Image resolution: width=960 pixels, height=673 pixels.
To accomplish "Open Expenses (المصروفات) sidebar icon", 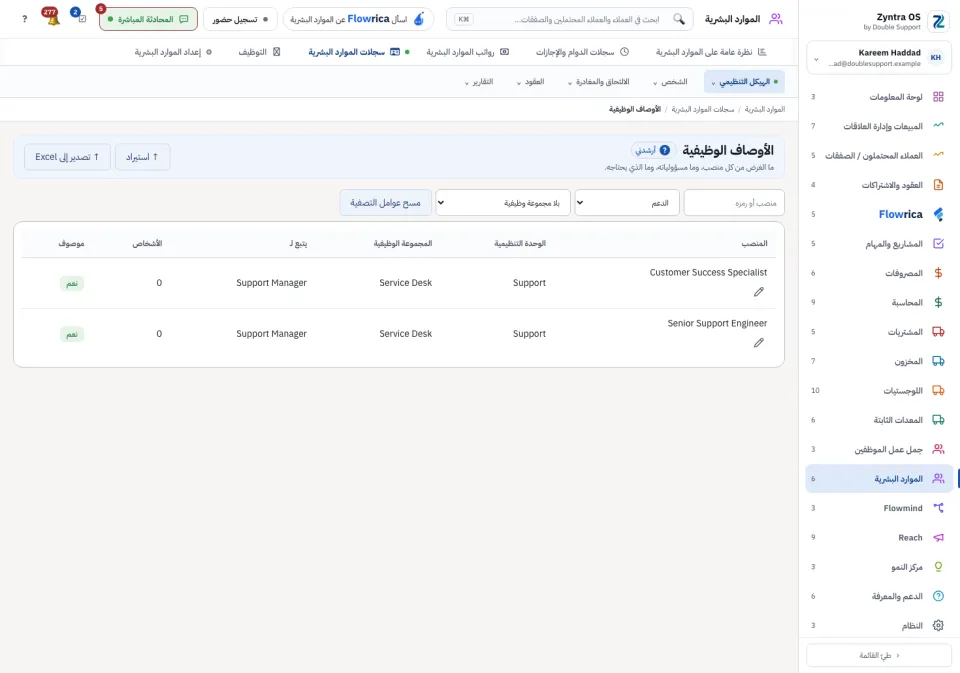I will coord(938,273).
